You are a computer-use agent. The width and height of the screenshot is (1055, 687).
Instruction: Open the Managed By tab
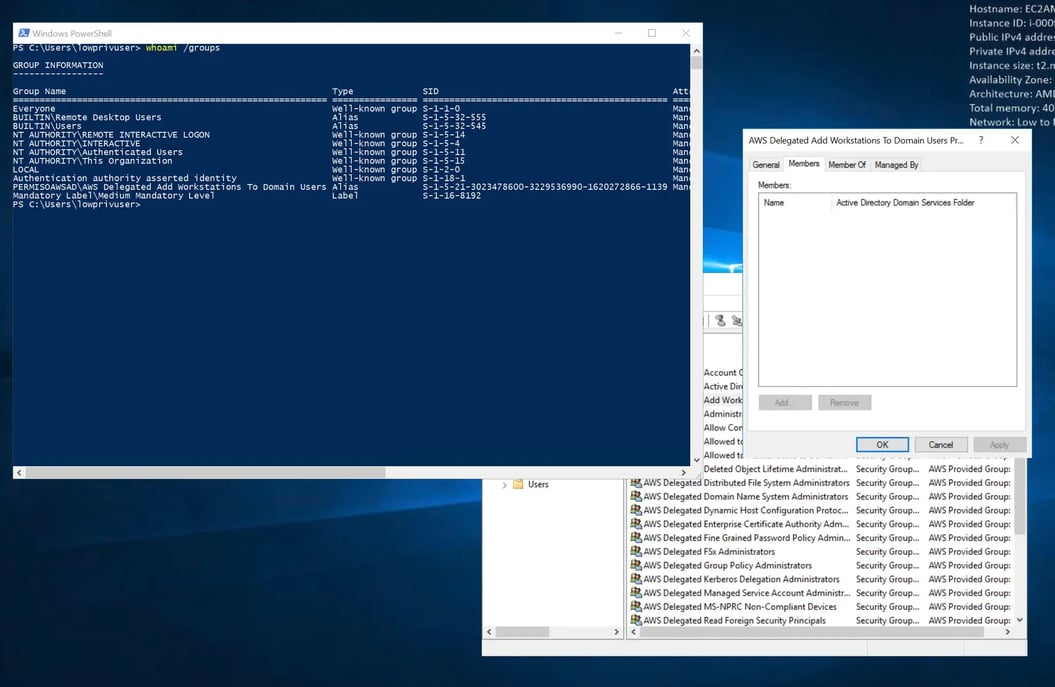pyautogui.click(x=896, y=165)
